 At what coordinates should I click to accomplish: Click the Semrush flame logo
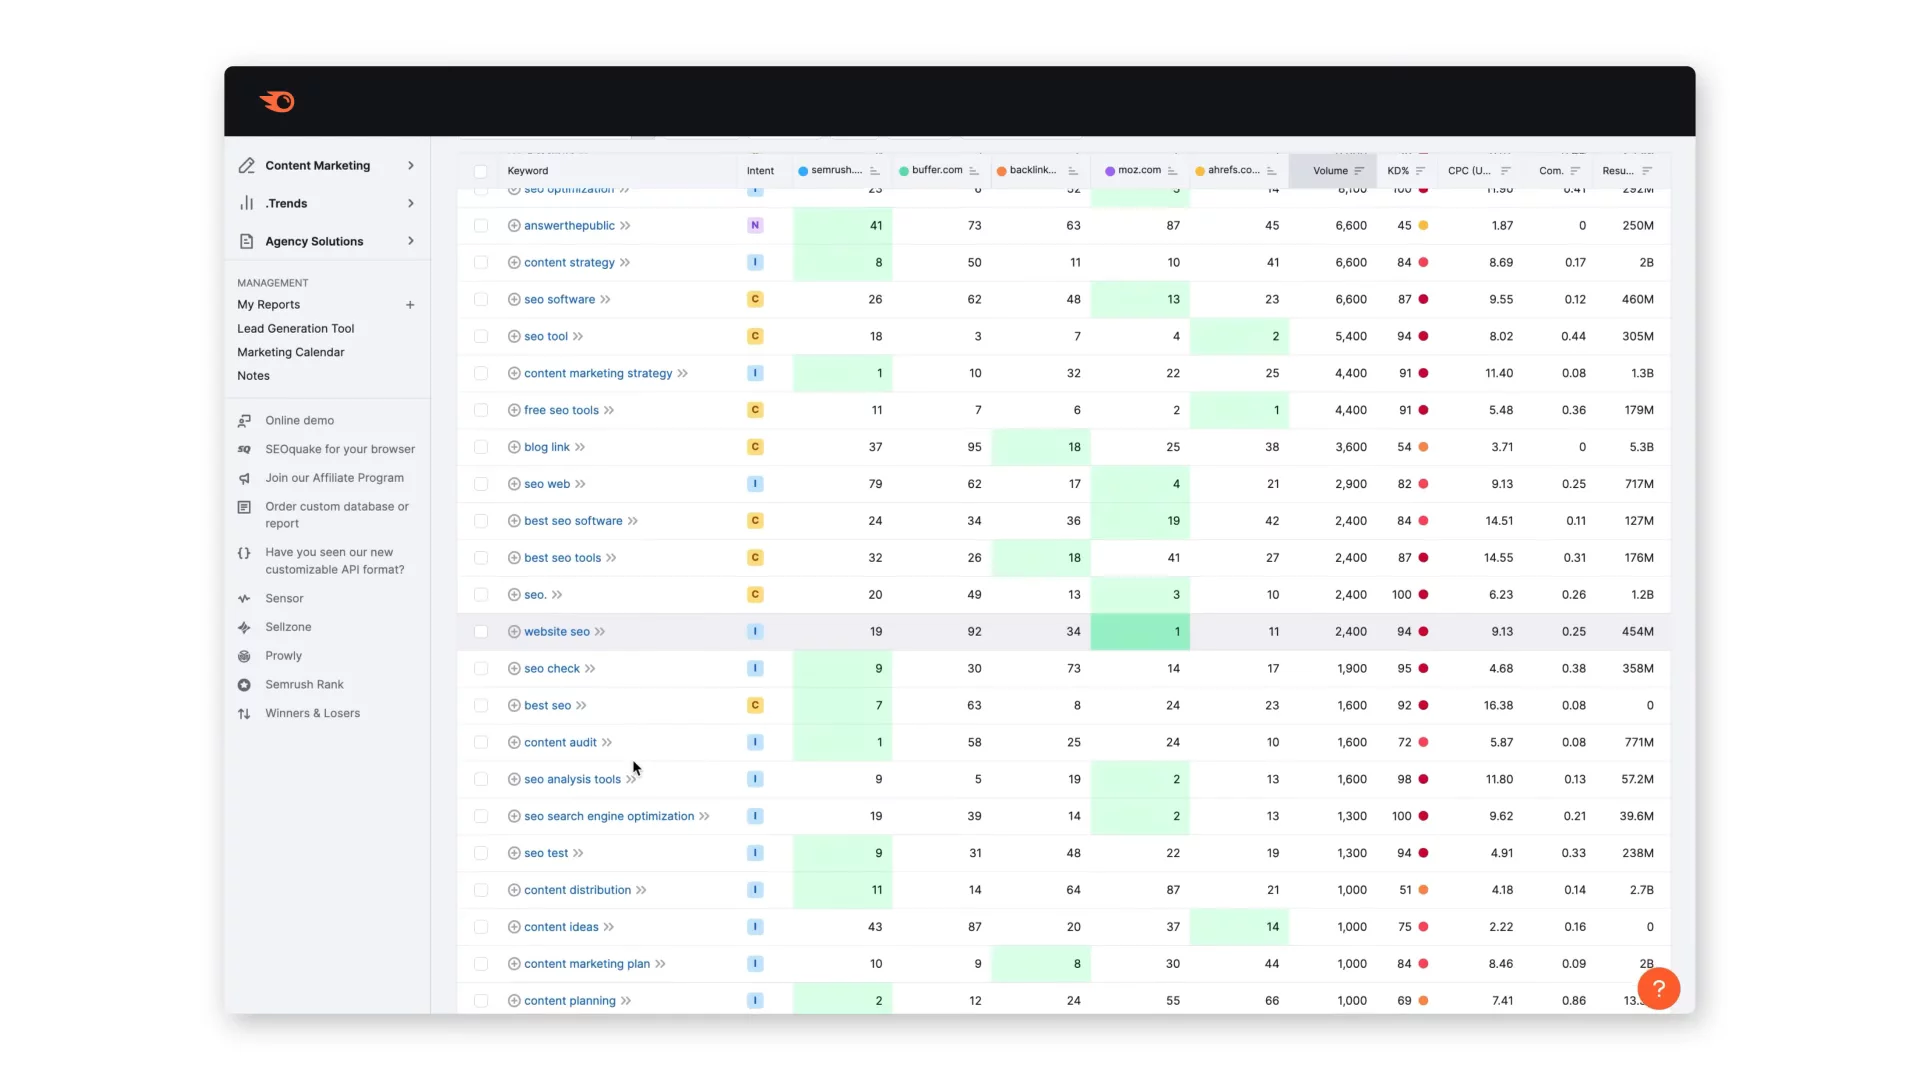(277, 101)
